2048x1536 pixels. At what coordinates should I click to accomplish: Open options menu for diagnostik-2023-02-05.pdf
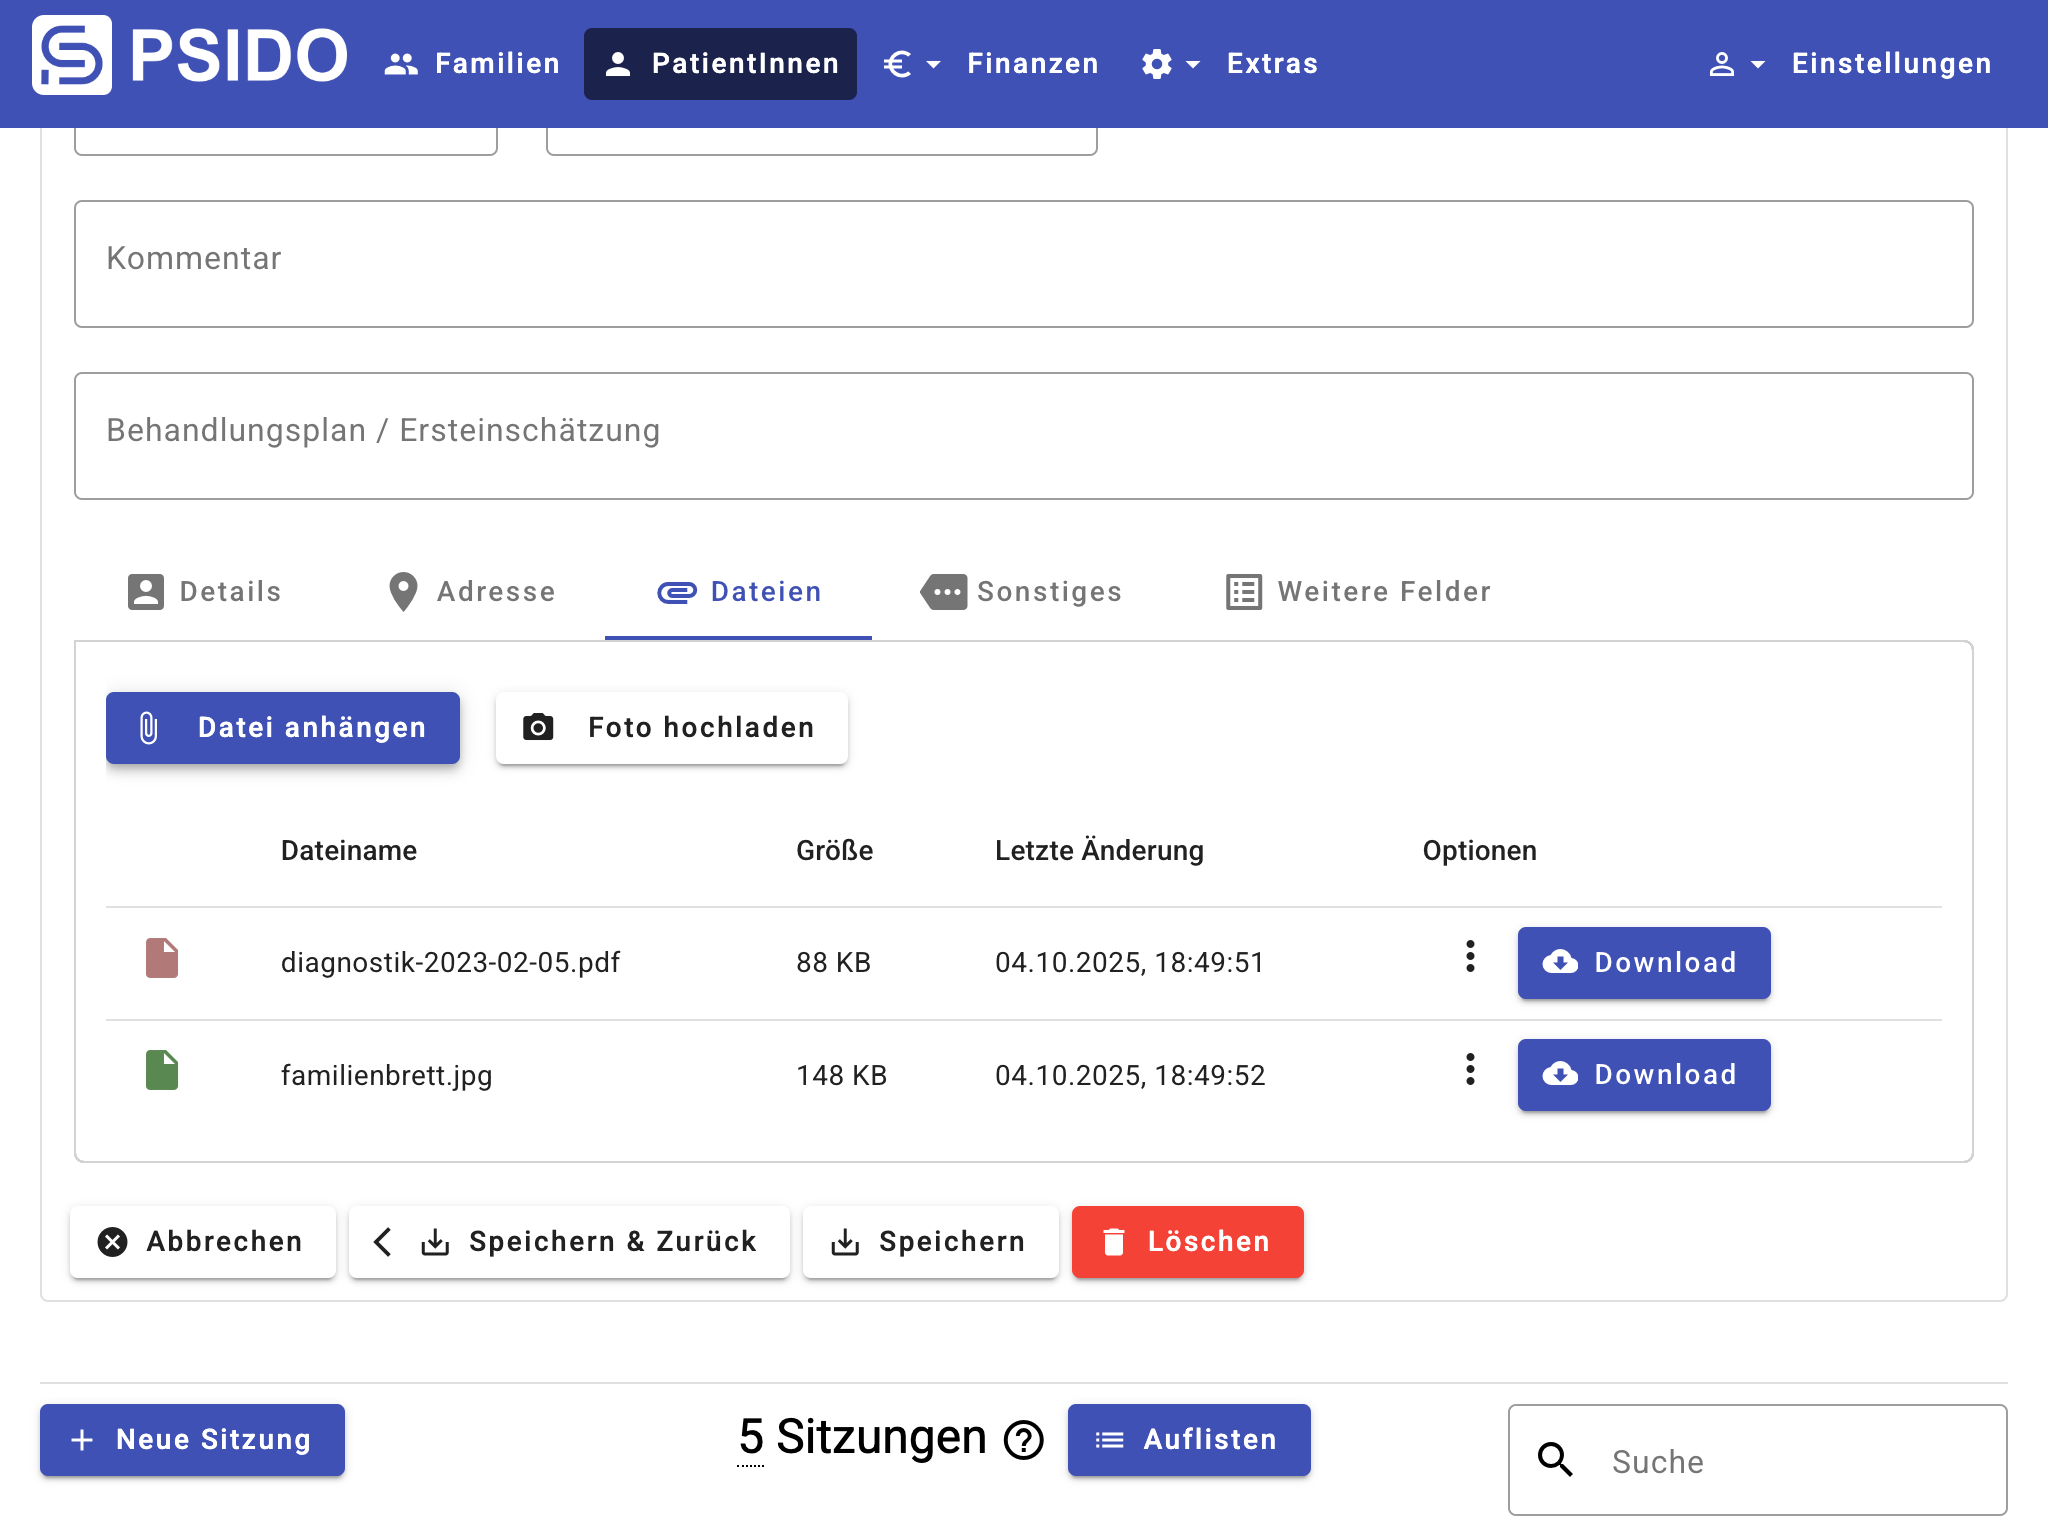click(1470, 957)
